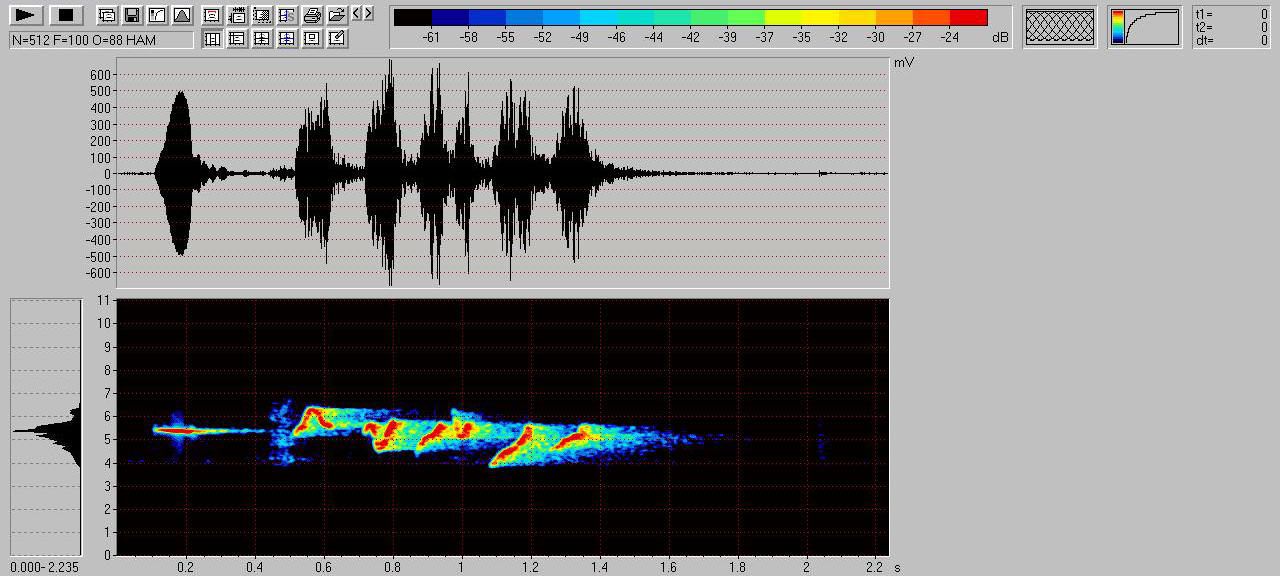Click the Stop playback button
Screen dimensions: 1280x576
point(66,15)
